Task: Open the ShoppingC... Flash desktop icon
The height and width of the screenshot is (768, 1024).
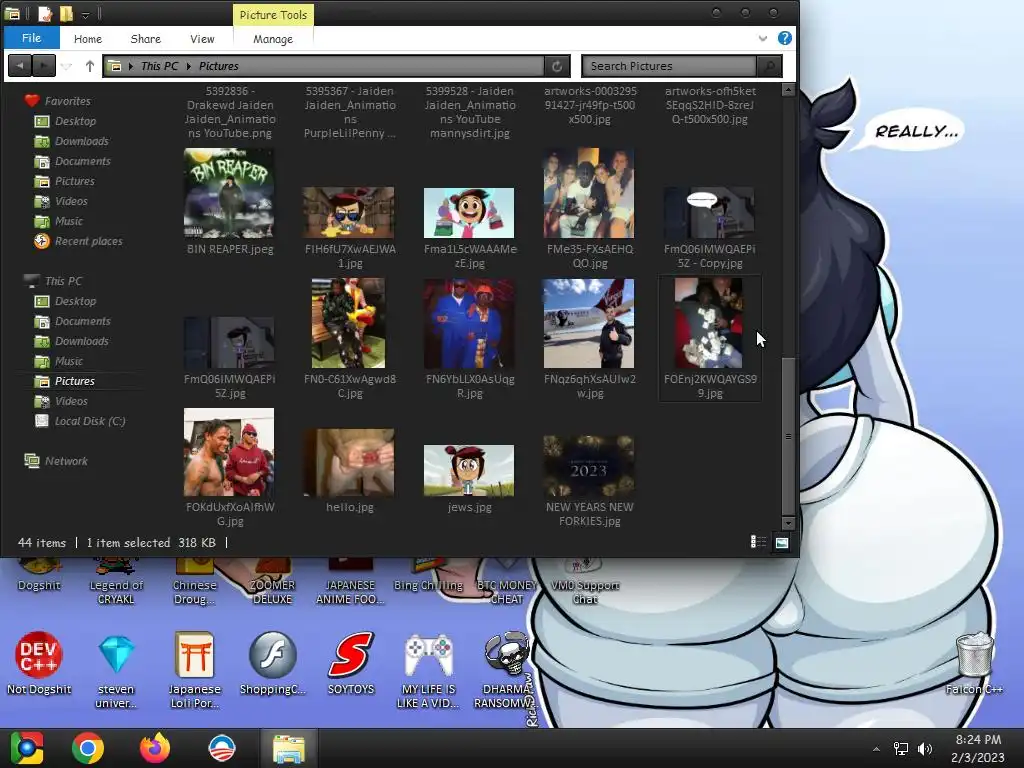Action: point(272,664)
